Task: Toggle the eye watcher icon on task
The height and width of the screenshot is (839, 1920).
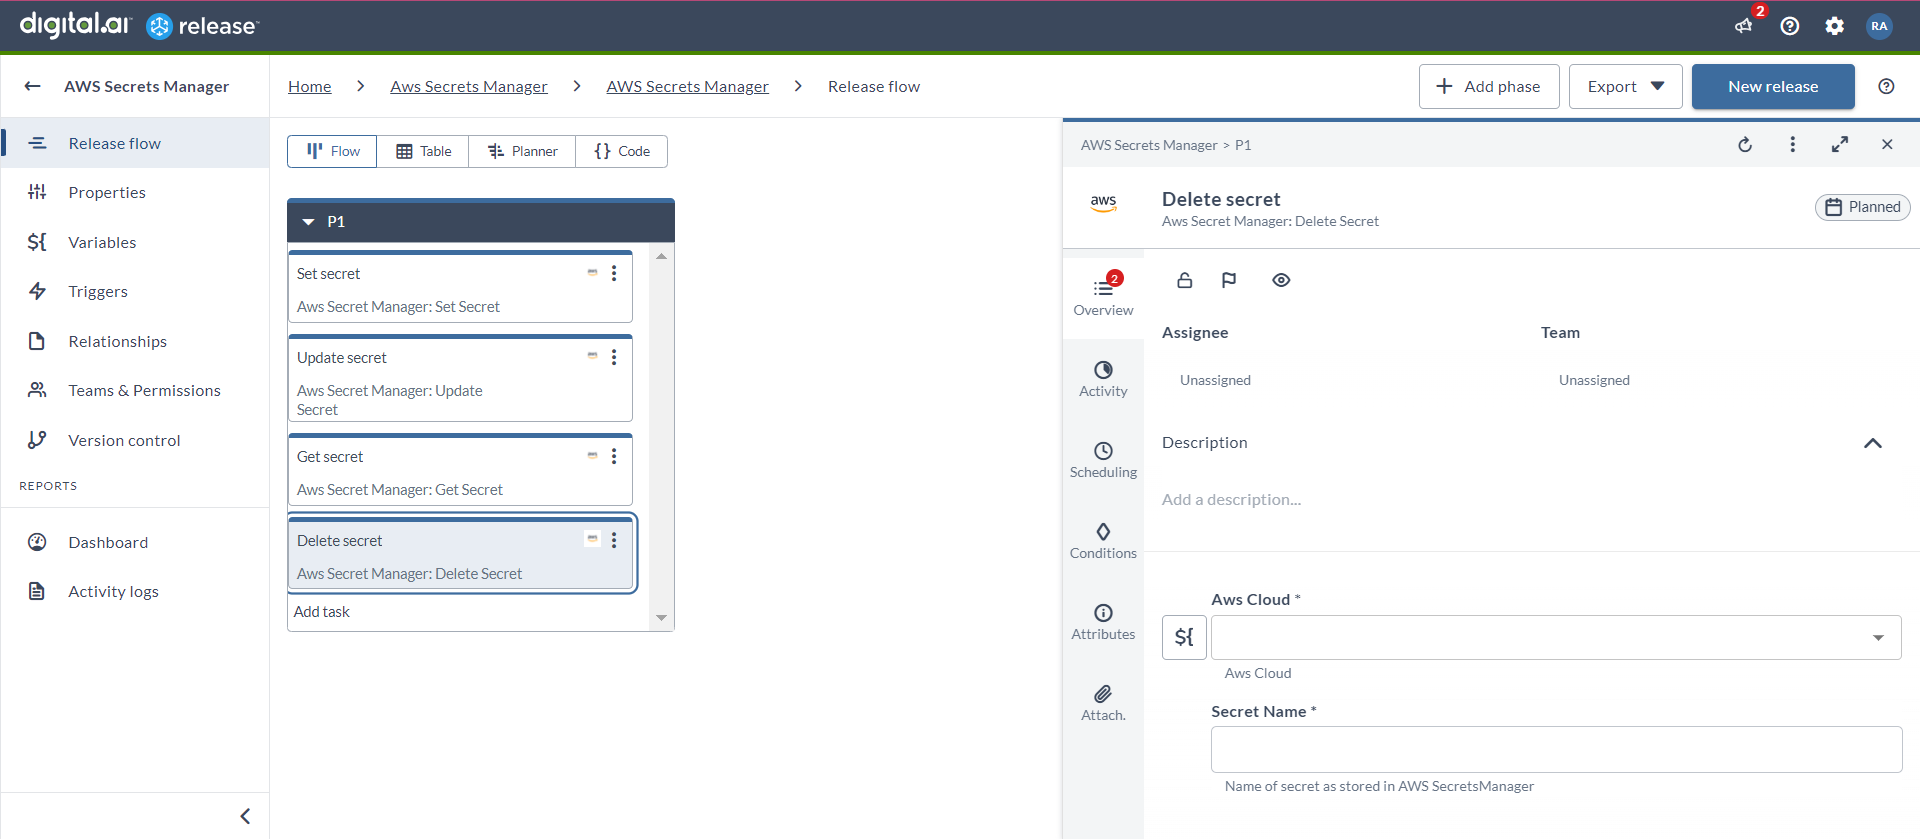Action: (x=1281, y=280)
